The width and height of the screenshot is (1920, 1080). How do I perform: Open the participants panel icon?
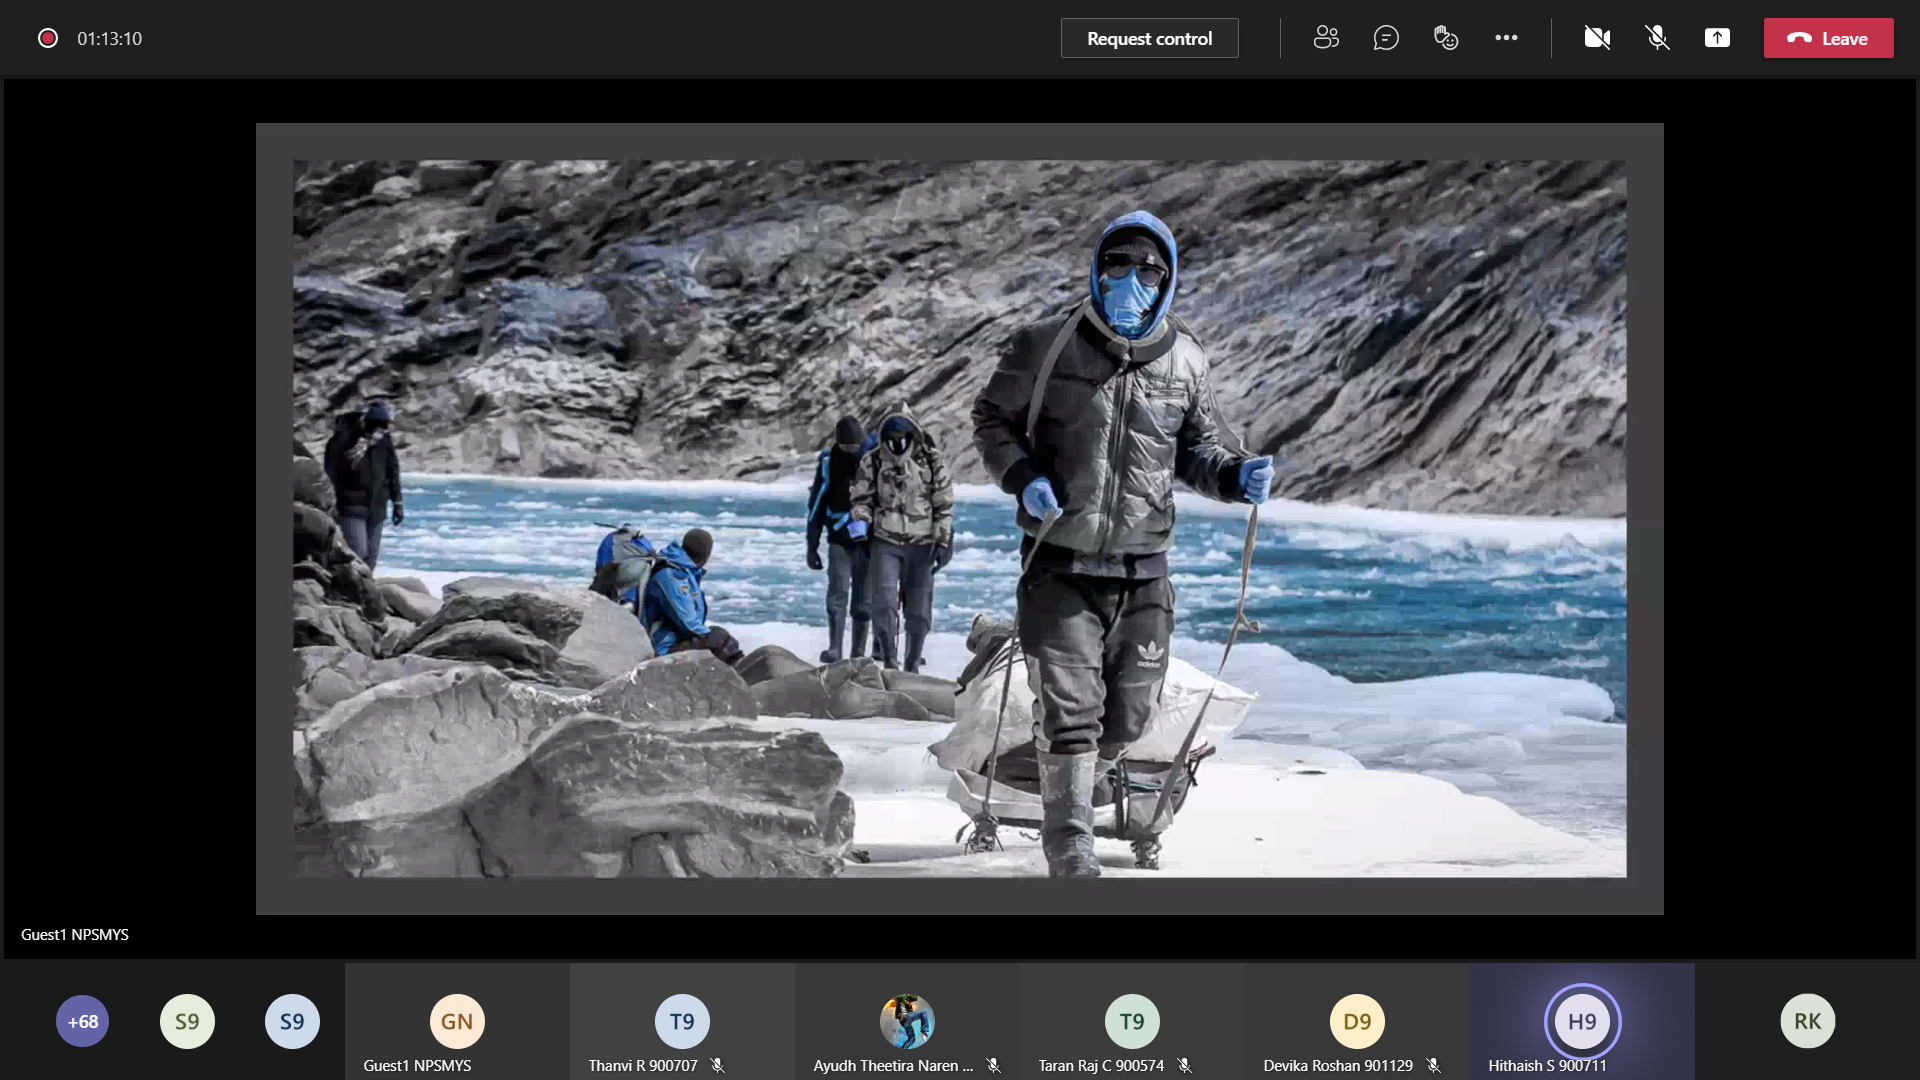click(1326, 38)
